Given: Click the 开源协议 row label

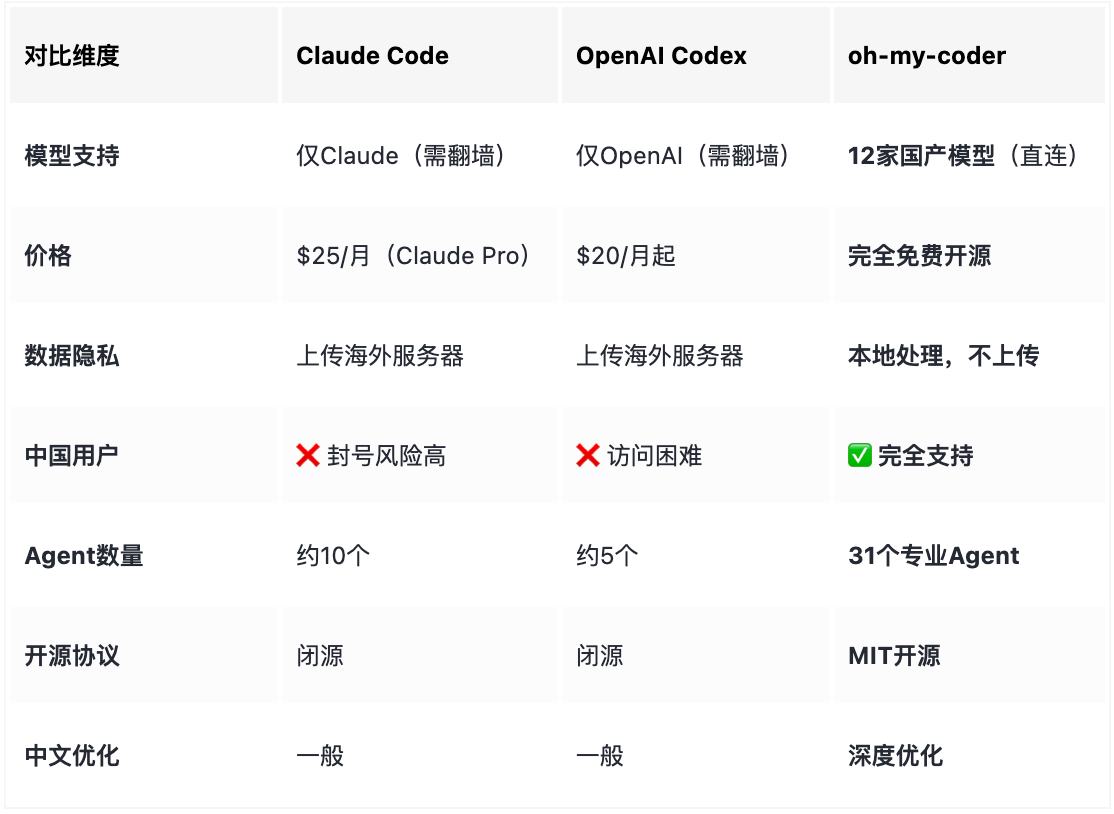Looking at the screenshot, I should tap(72, 656).
